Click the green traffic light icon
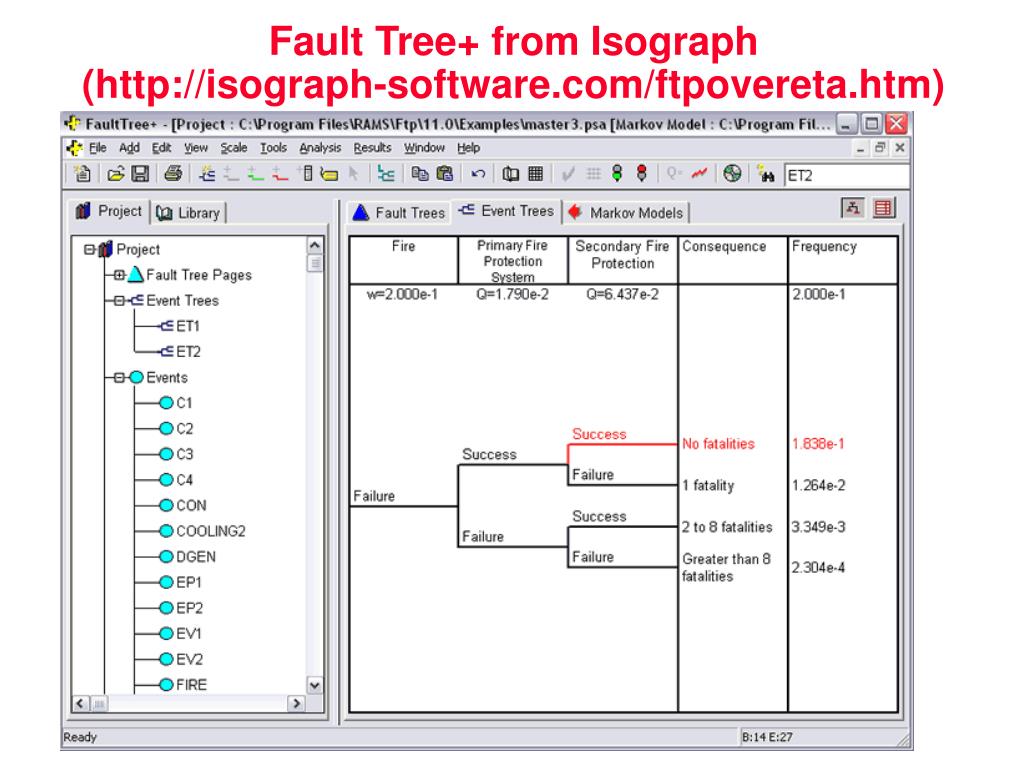The width and height of the screenshot is (1024, 768). point(617,174)
